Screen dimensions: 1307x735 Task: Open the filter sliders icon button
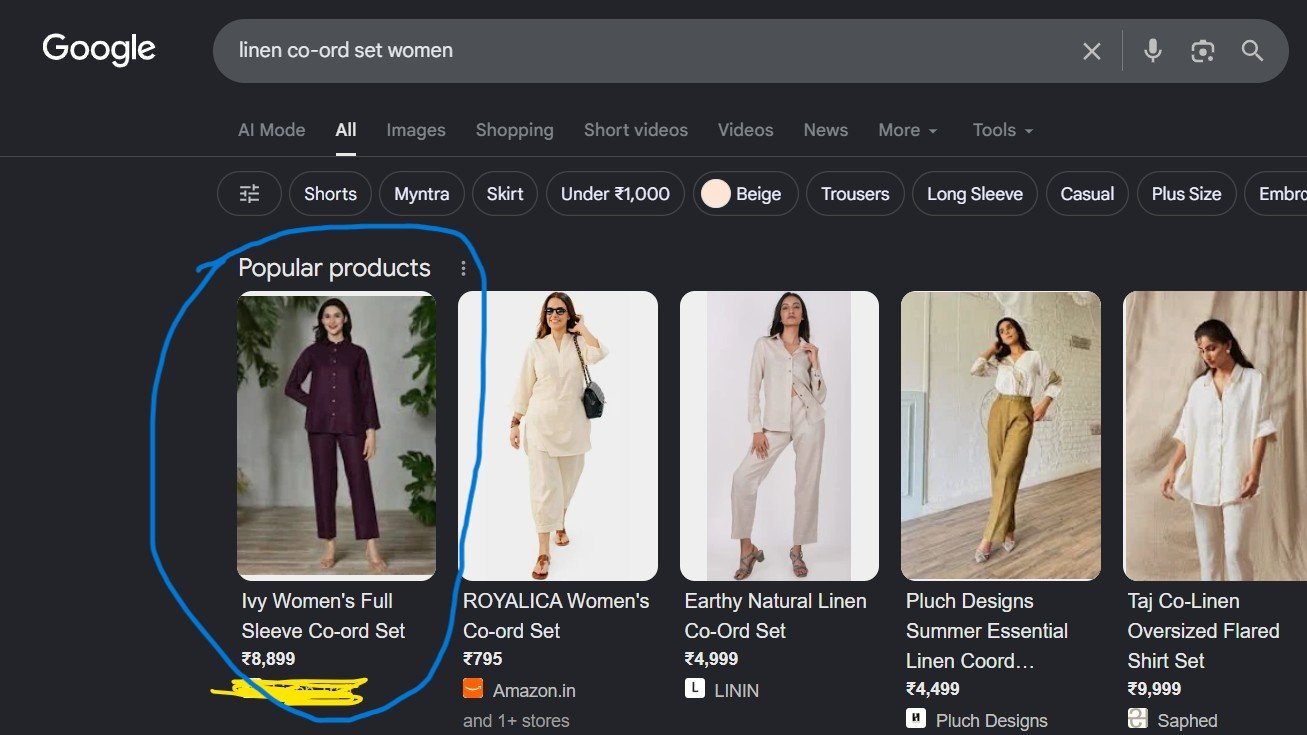tap(249, 194)
